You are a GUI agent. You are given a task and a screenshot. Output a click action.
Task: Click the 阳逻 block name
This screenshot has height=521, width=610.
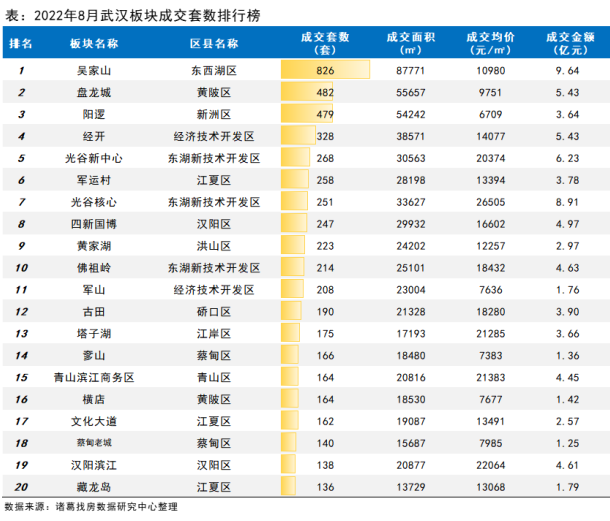point(94,114)
